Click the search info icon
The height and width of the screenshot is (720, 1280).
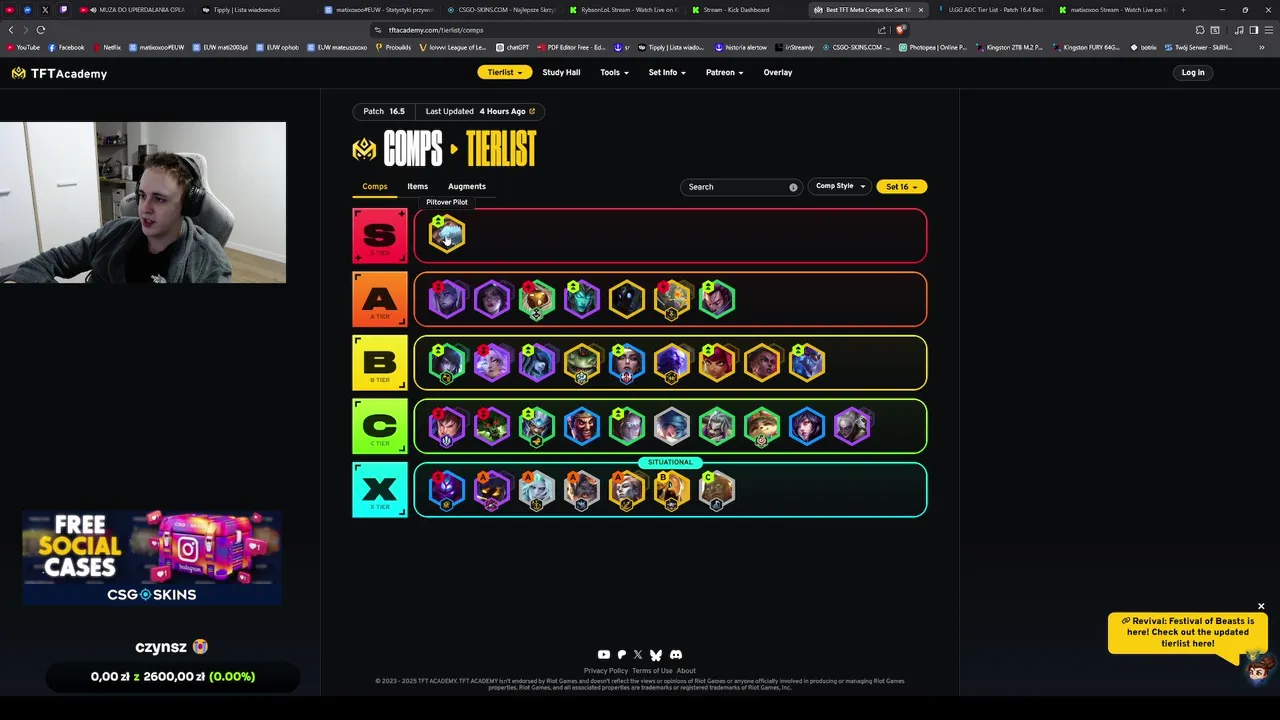793,187
